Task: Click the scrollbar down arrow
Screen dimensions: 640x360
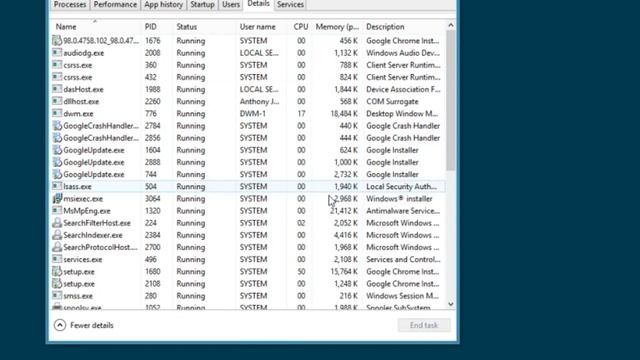Action: 451,304
